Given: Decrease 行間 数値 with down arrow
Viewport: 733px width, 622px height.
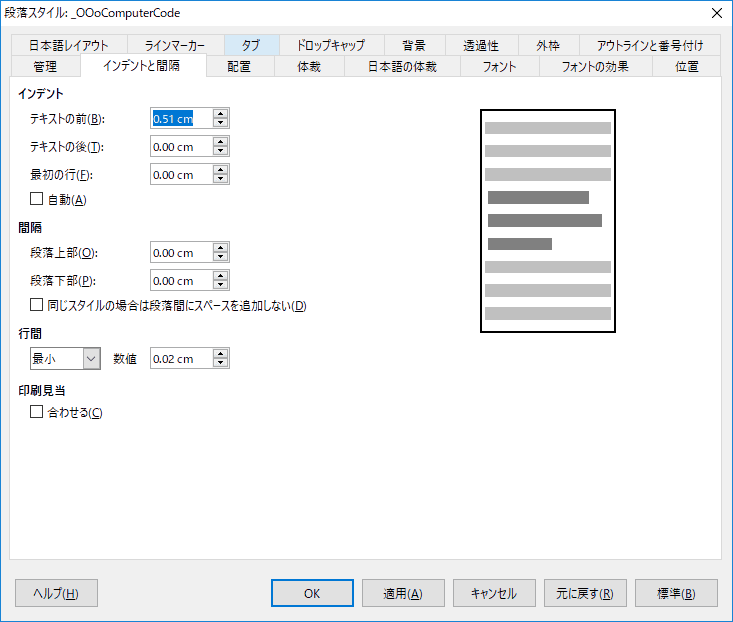Looking at the screenshot, I should [x=221, y=364].
